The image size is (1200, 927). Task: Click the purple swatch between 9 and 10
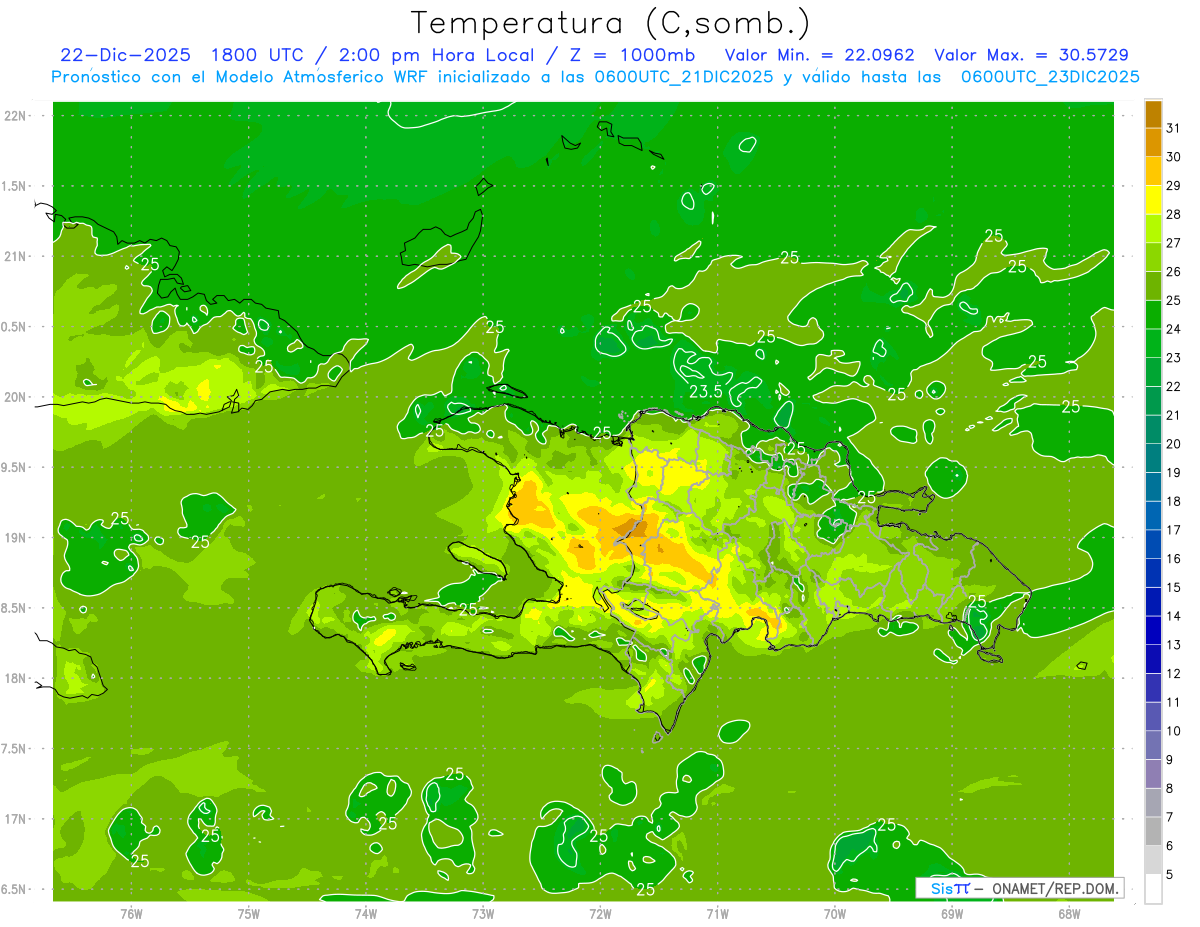pos(1153,746)
